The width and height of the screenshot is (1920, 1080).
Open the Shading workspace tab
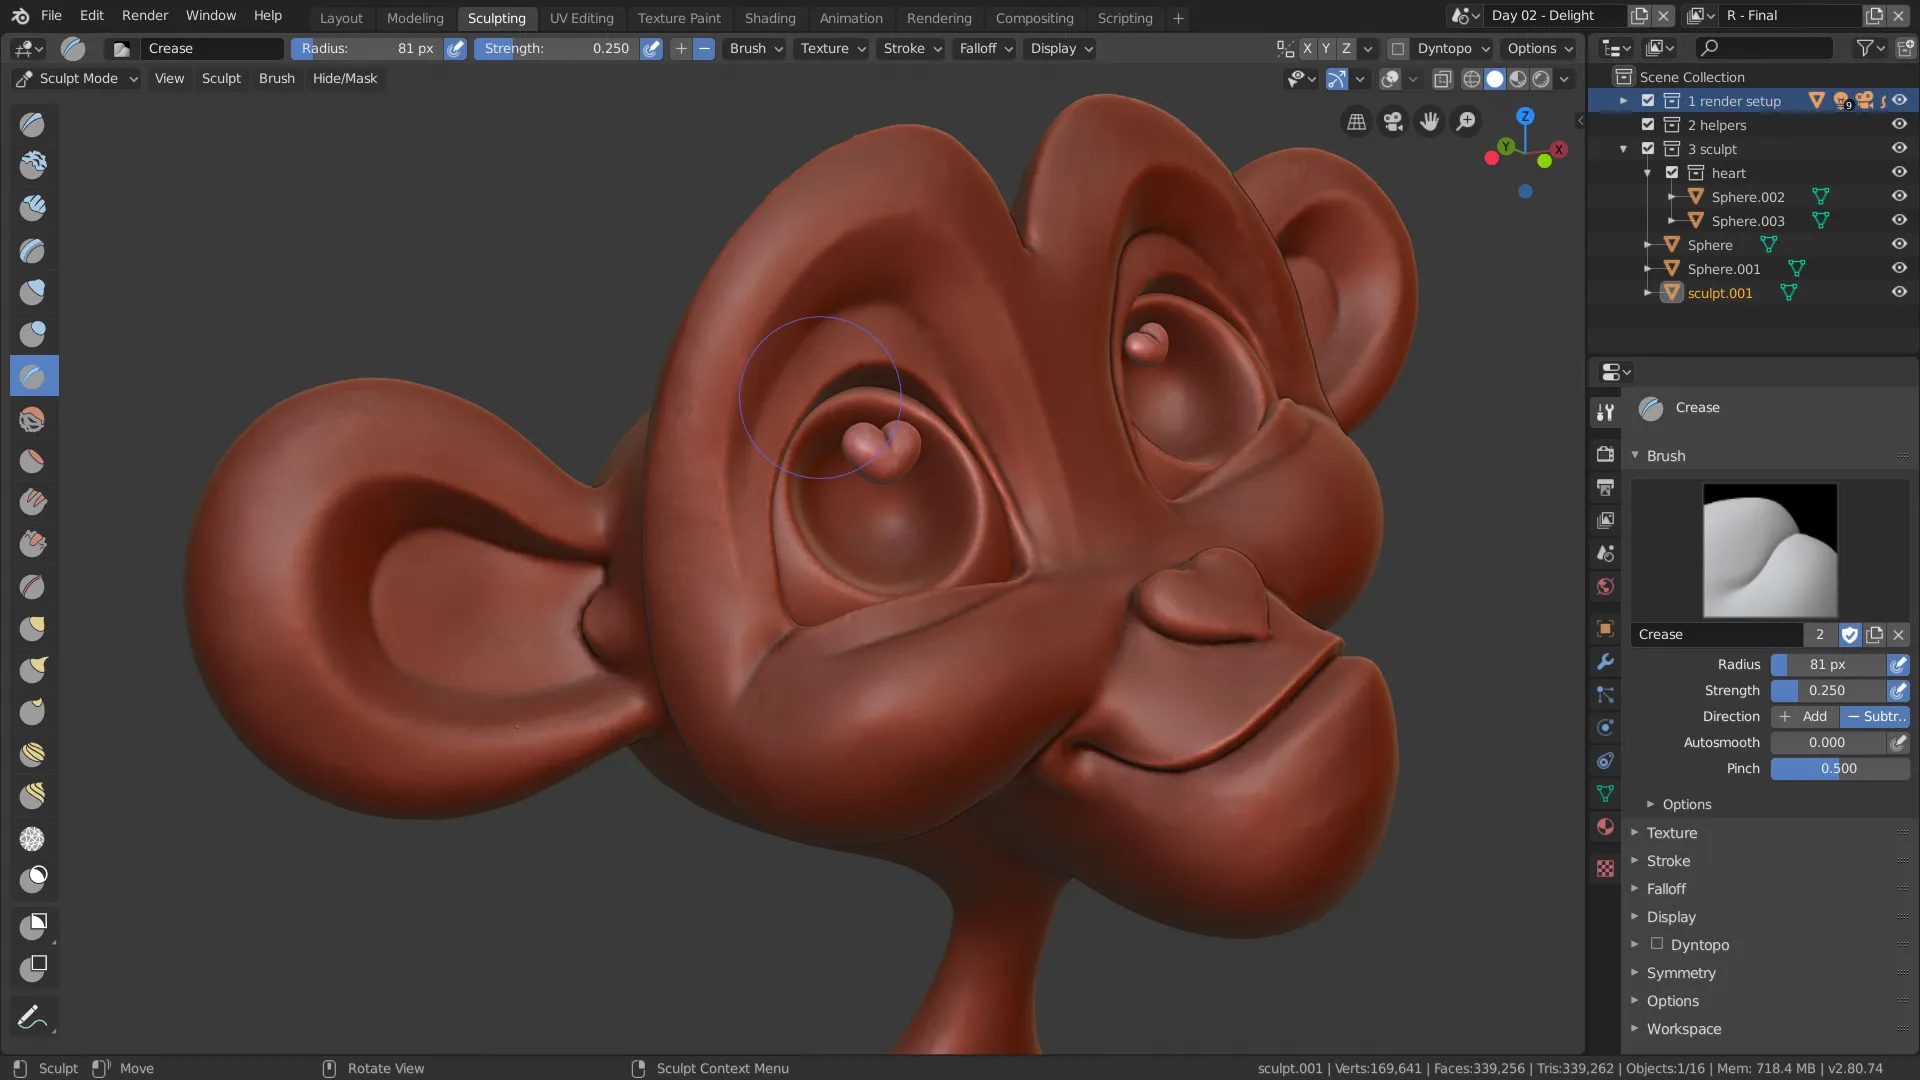[x=769, y=17]
